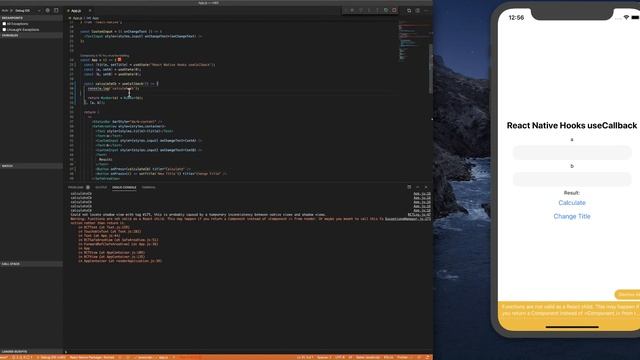Tap the Dismiss All button on the warning
This screenshot has height=360, width=640.
627,295
